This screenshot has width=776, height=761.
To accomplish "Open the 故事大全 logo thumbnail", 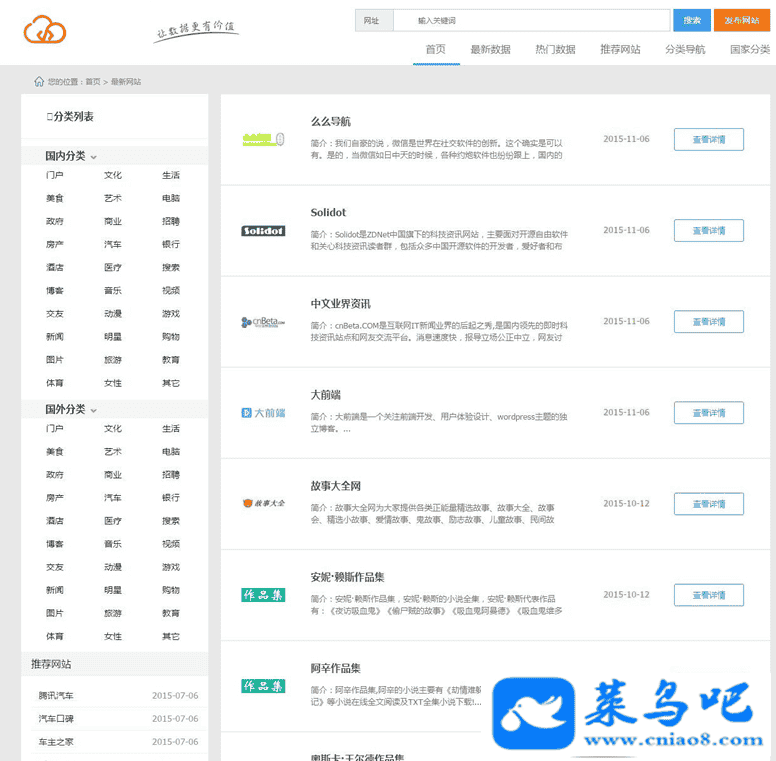I will pos(263,503).
